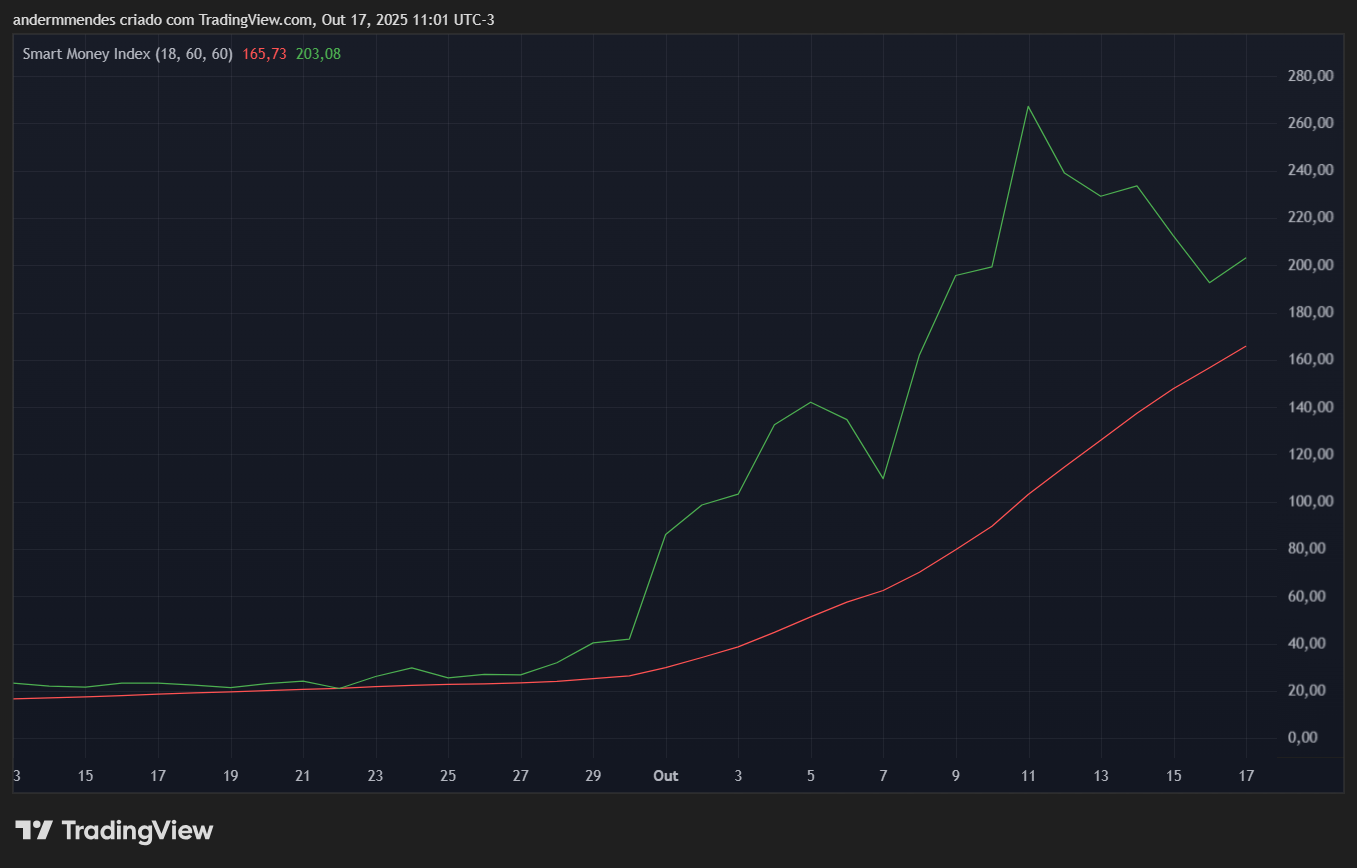
Task: Click the green line's dip at date 7
Action: click(x=883, y=478)
